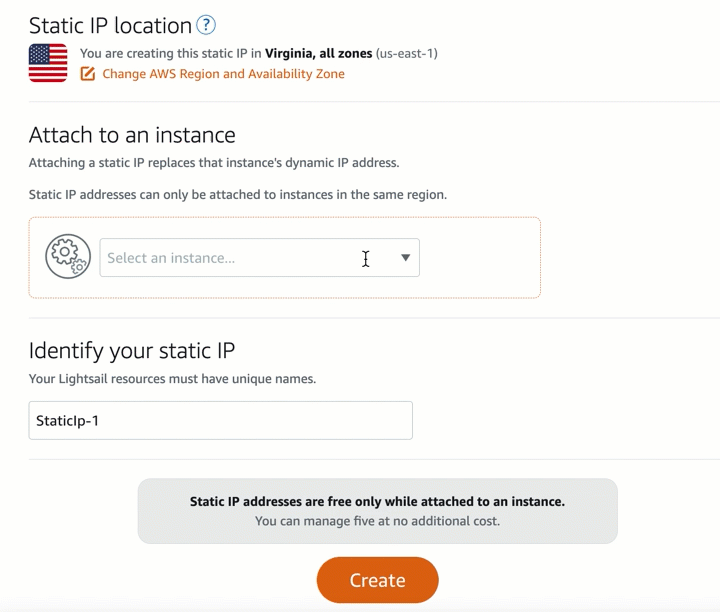Open the Select an instance combo box
The width and height of the screenshot is (720, 612).
click(259, 258)
